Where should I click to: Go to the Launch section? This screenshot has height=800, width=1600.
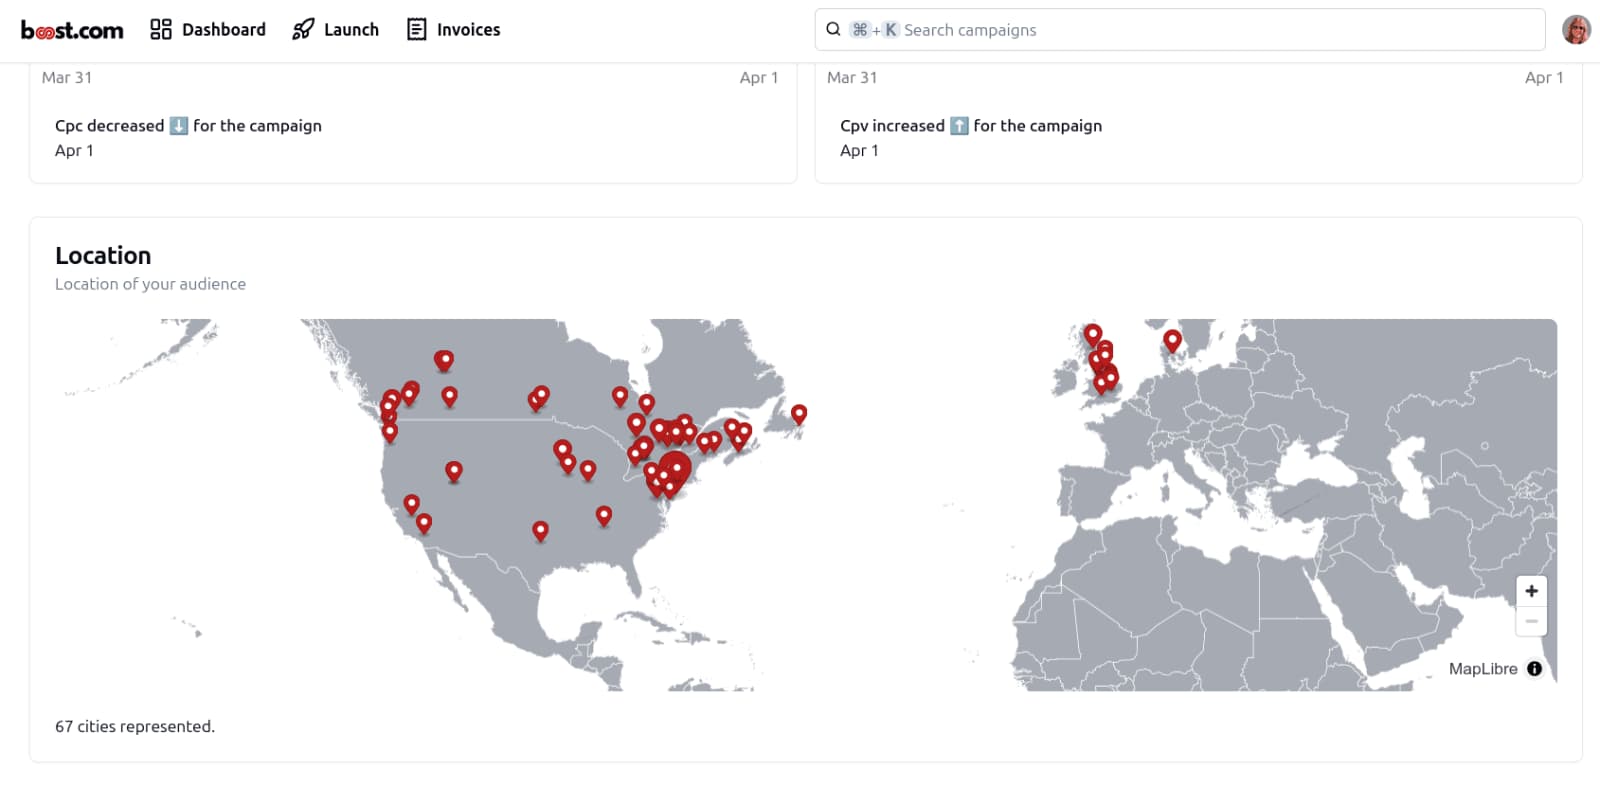(x=350, y=29)
